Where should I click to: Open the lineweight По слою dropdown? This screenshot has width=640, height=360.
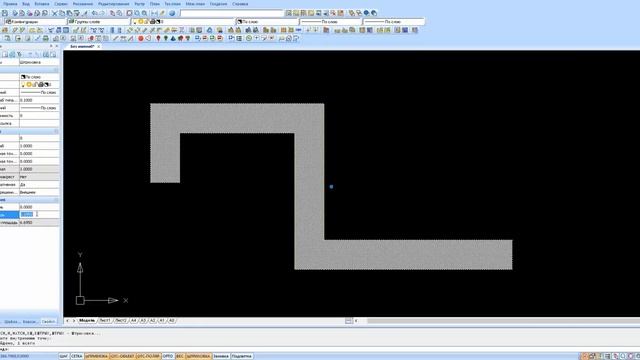tap(394, 22)
